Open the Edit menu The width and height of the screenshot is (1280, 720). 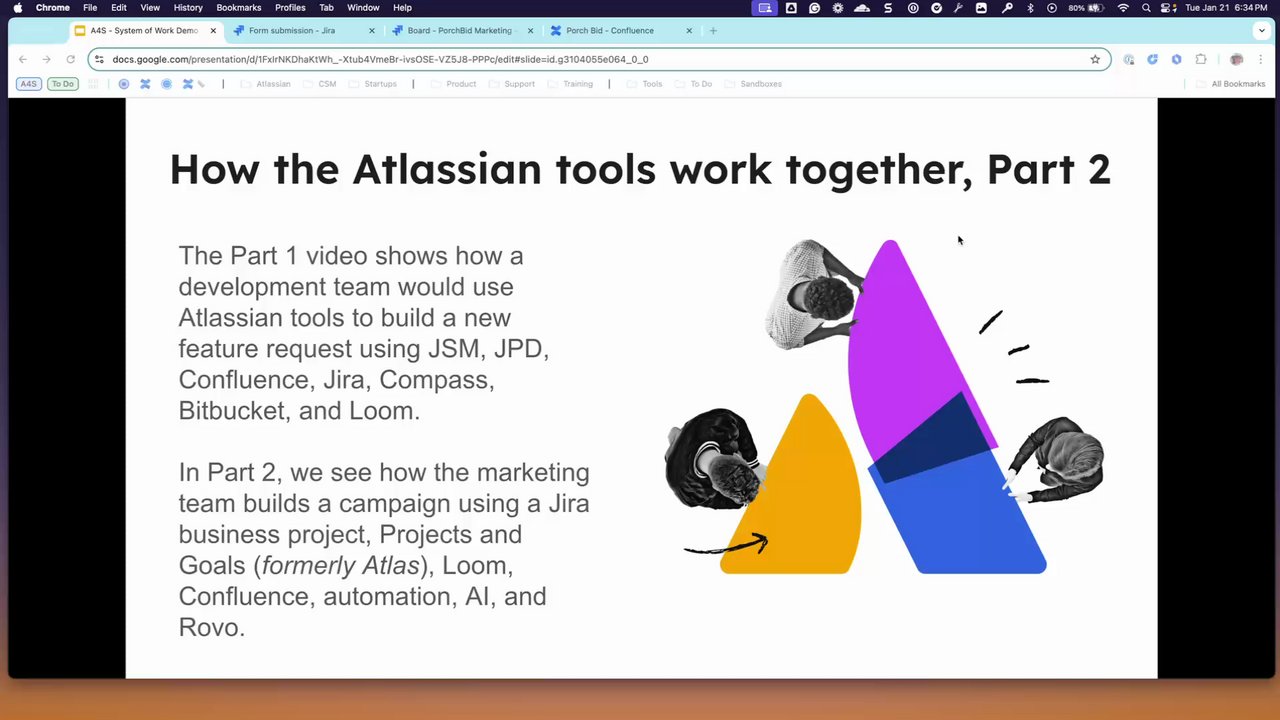pos(118,8)
